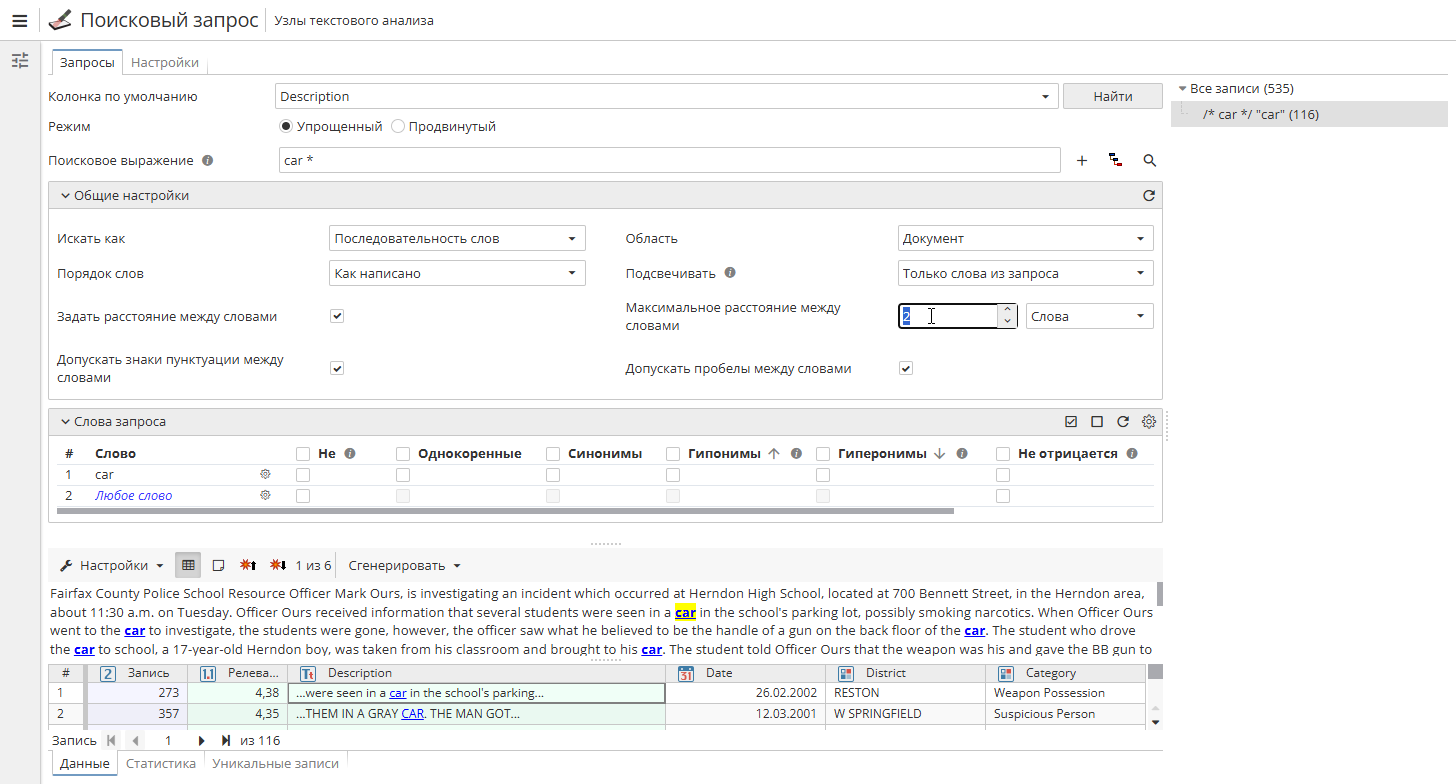Increase maximum word distance stepper
Viewport: 1456px width, 784px height.
pyautogui.click(x=1007, y=310)
